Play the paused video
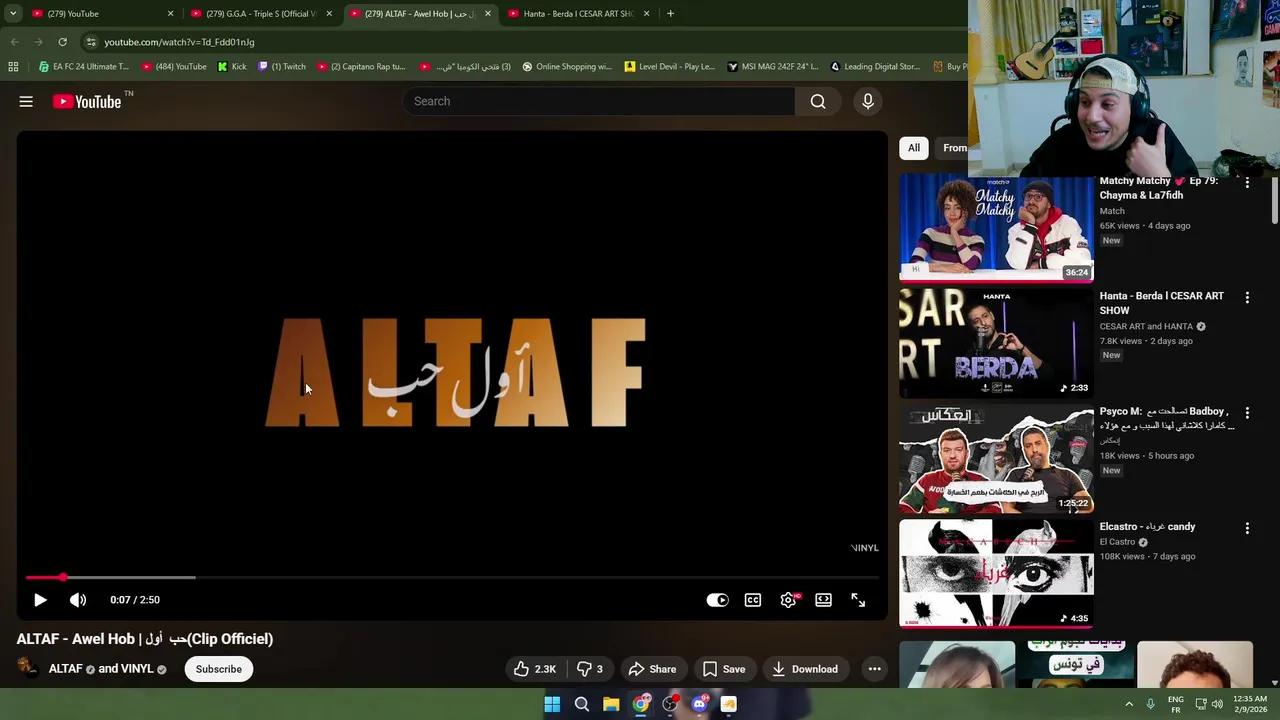Image resolution: width=1280 pixels, height=720 pixels. point(40,600)
